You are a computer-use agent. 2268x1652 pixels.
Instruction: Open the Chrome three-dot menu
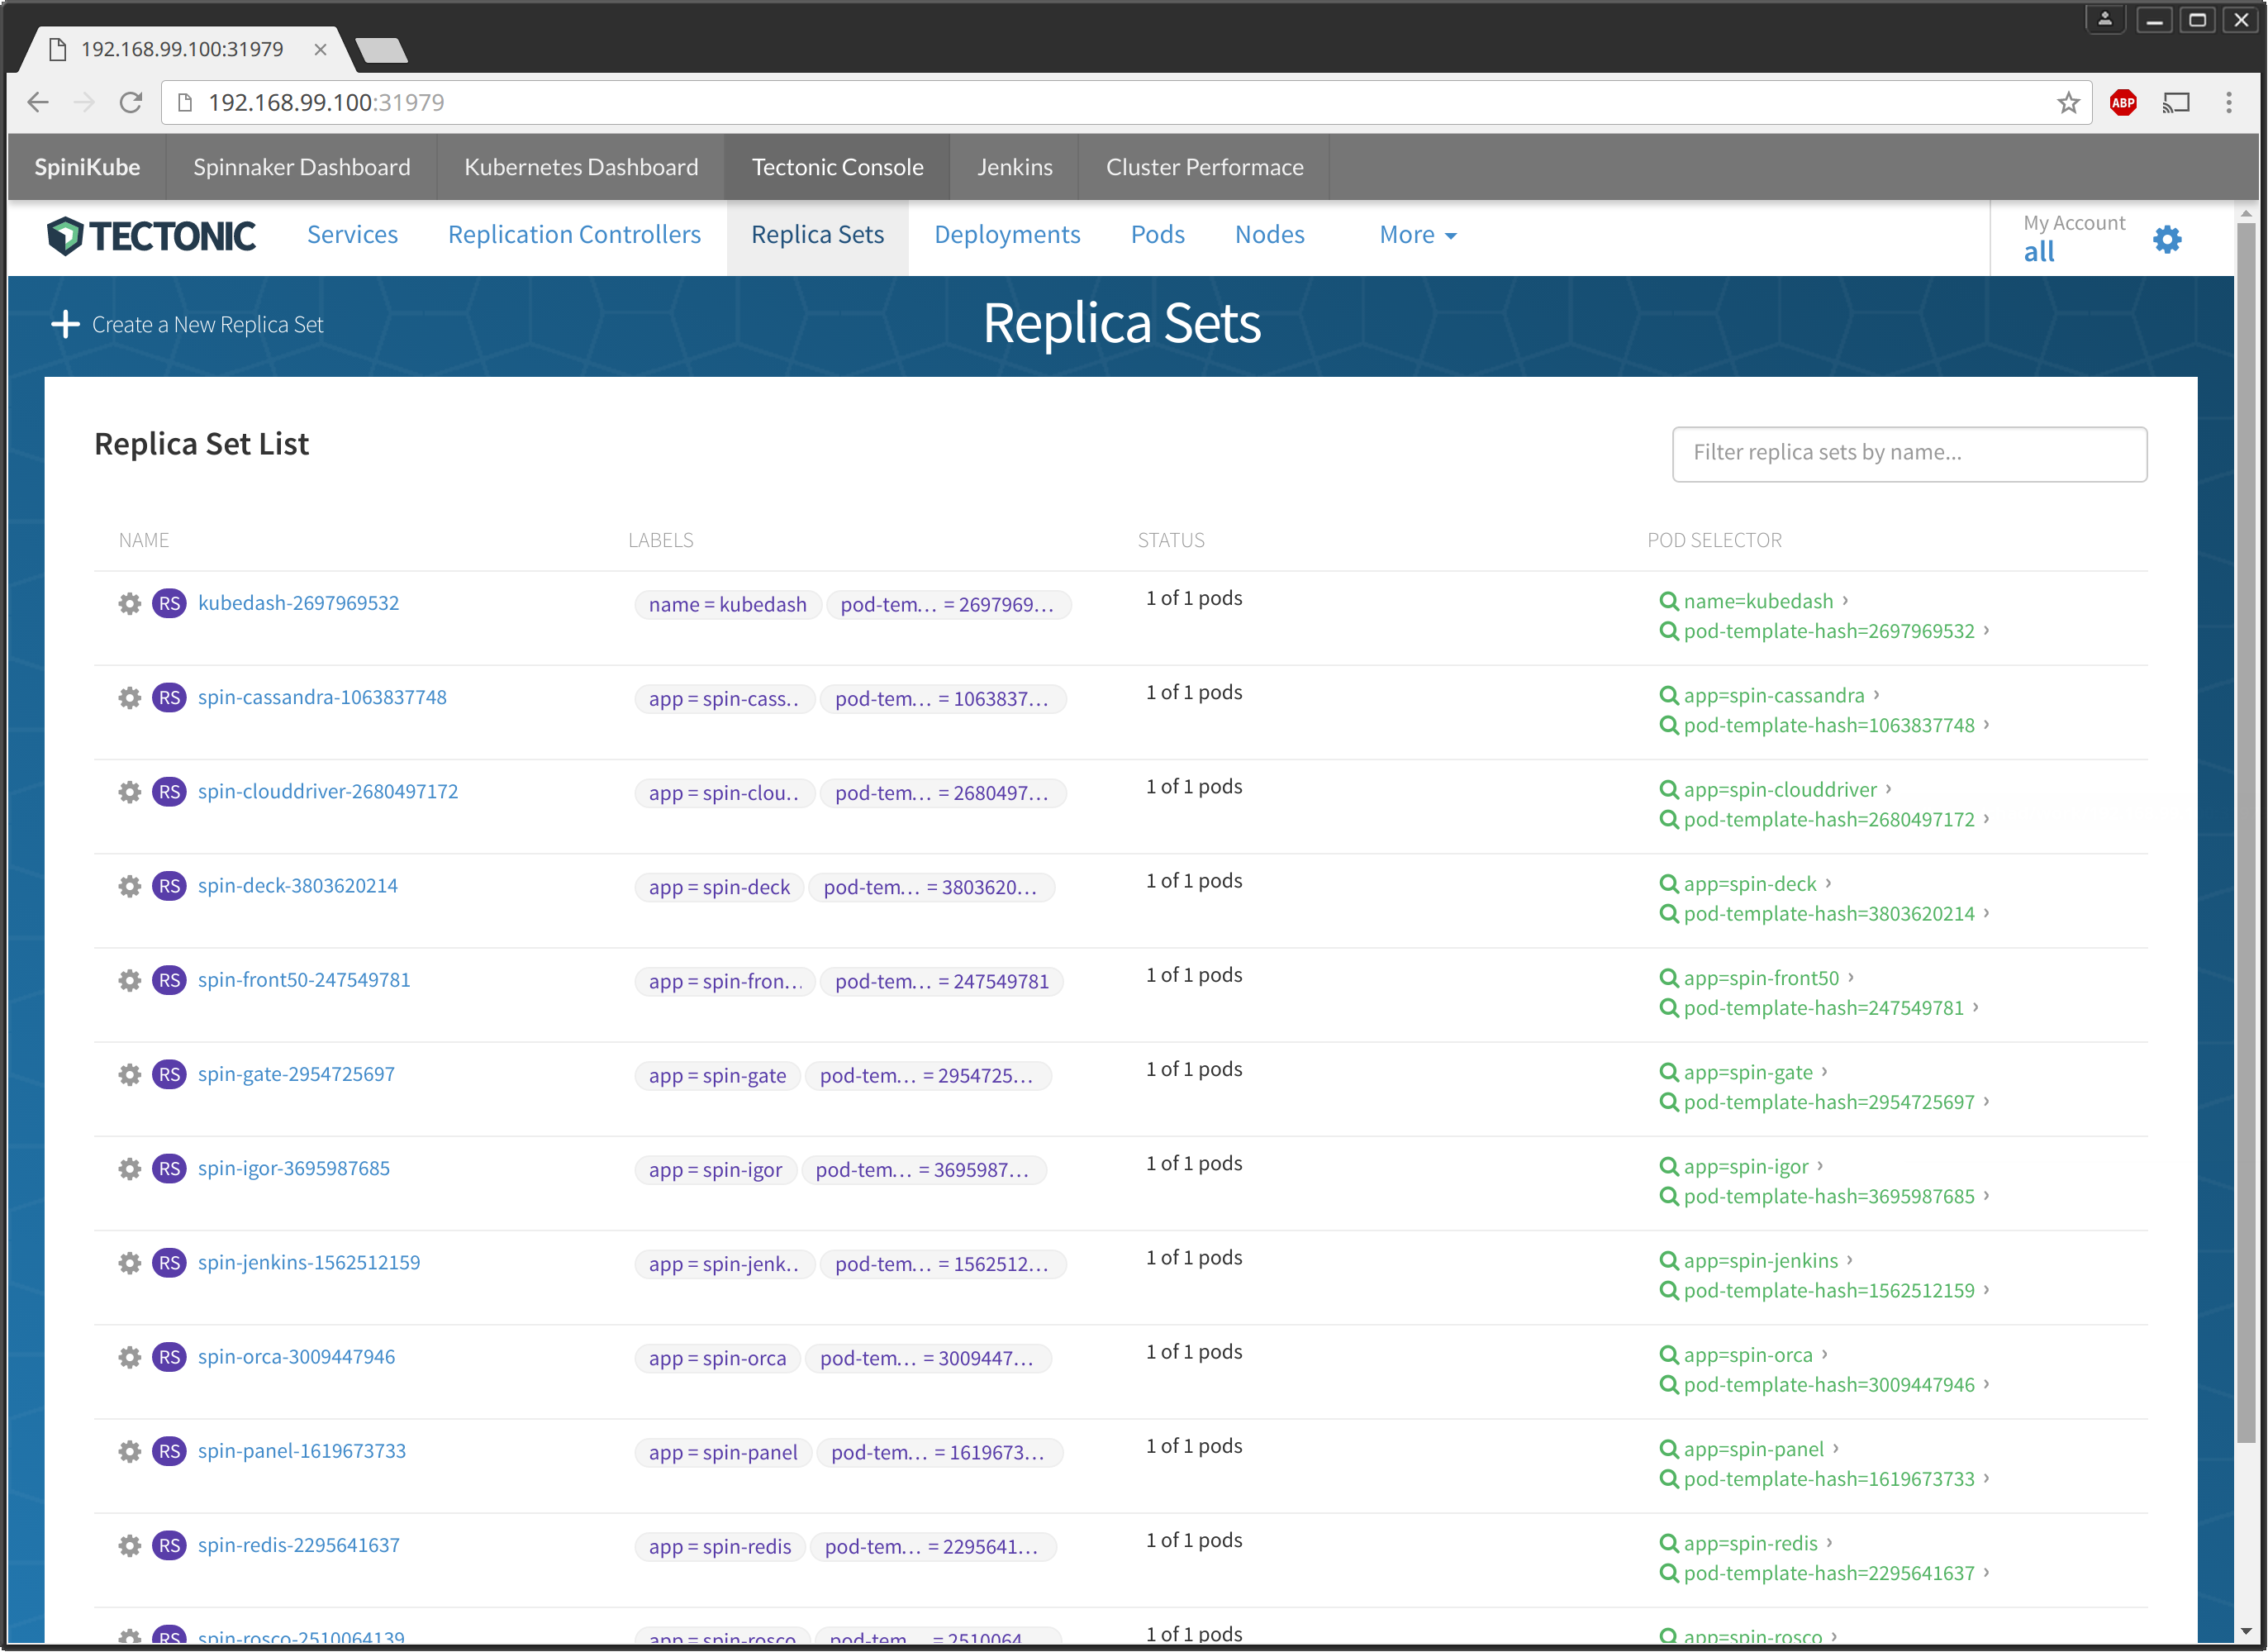point(2228,102)
